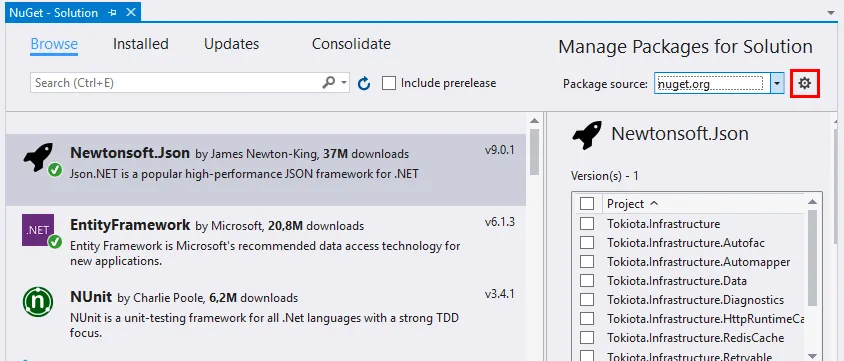
Task: Switch to the Installed tab
Action: (140, 44)
